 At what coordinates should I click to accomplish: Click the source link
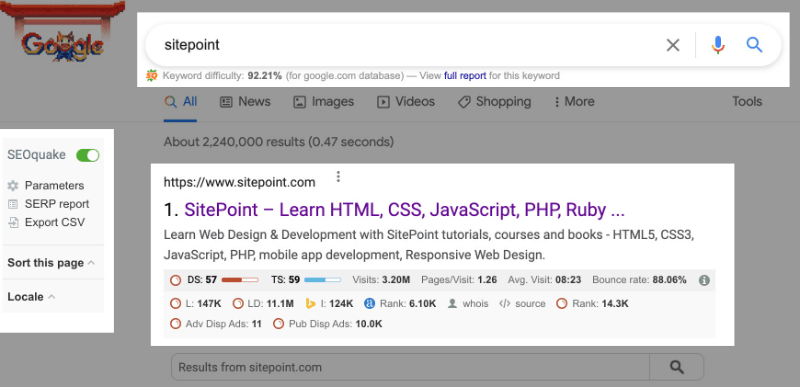[x=530, y=304]
